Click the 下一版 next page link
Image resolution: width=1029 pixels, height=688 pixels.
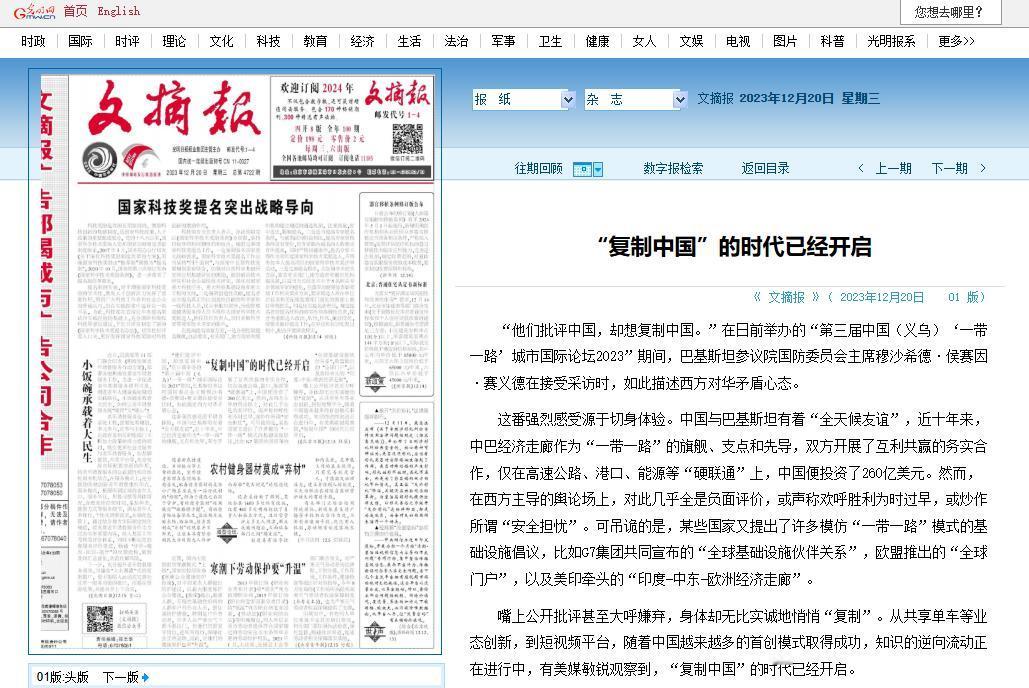click(x=121, y=677)
